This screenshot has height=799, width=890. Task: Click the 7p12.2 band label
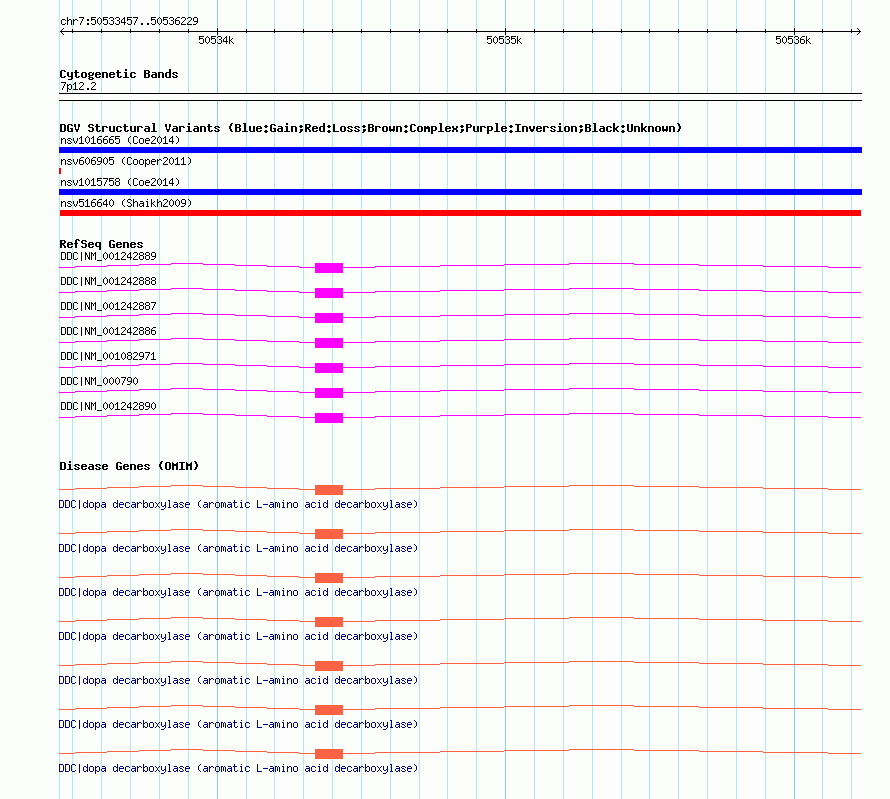coord(78,86)
